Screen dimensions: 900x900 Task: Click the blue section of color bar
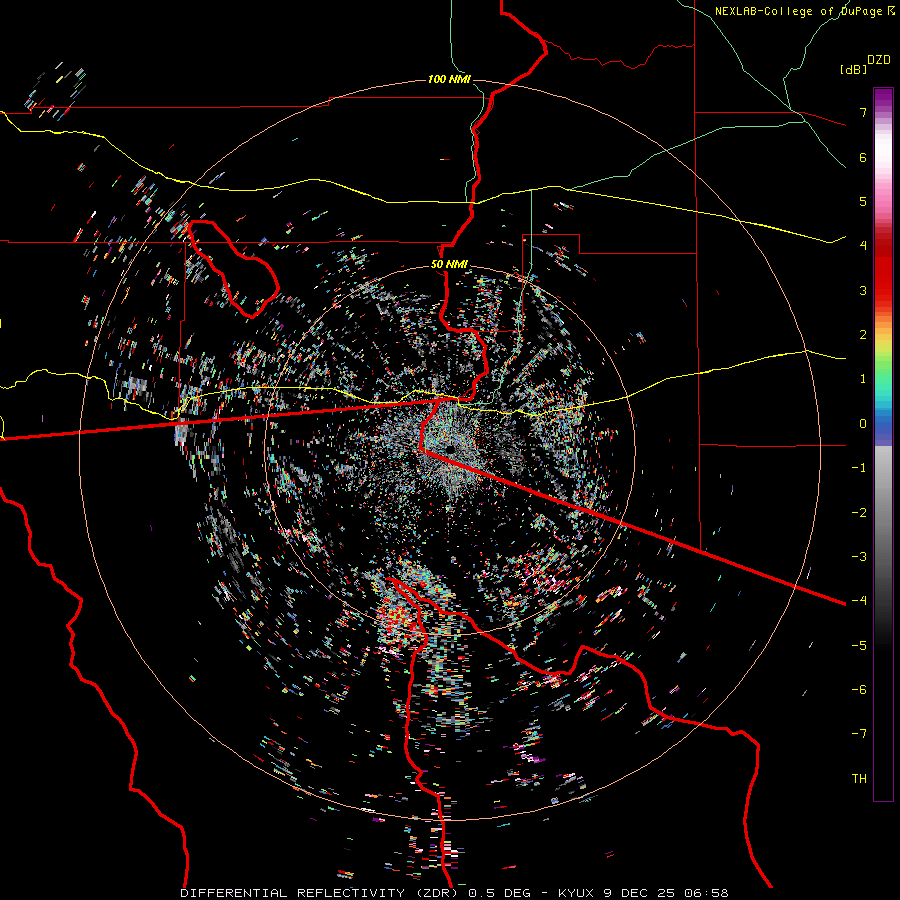(x=883, y=425)
